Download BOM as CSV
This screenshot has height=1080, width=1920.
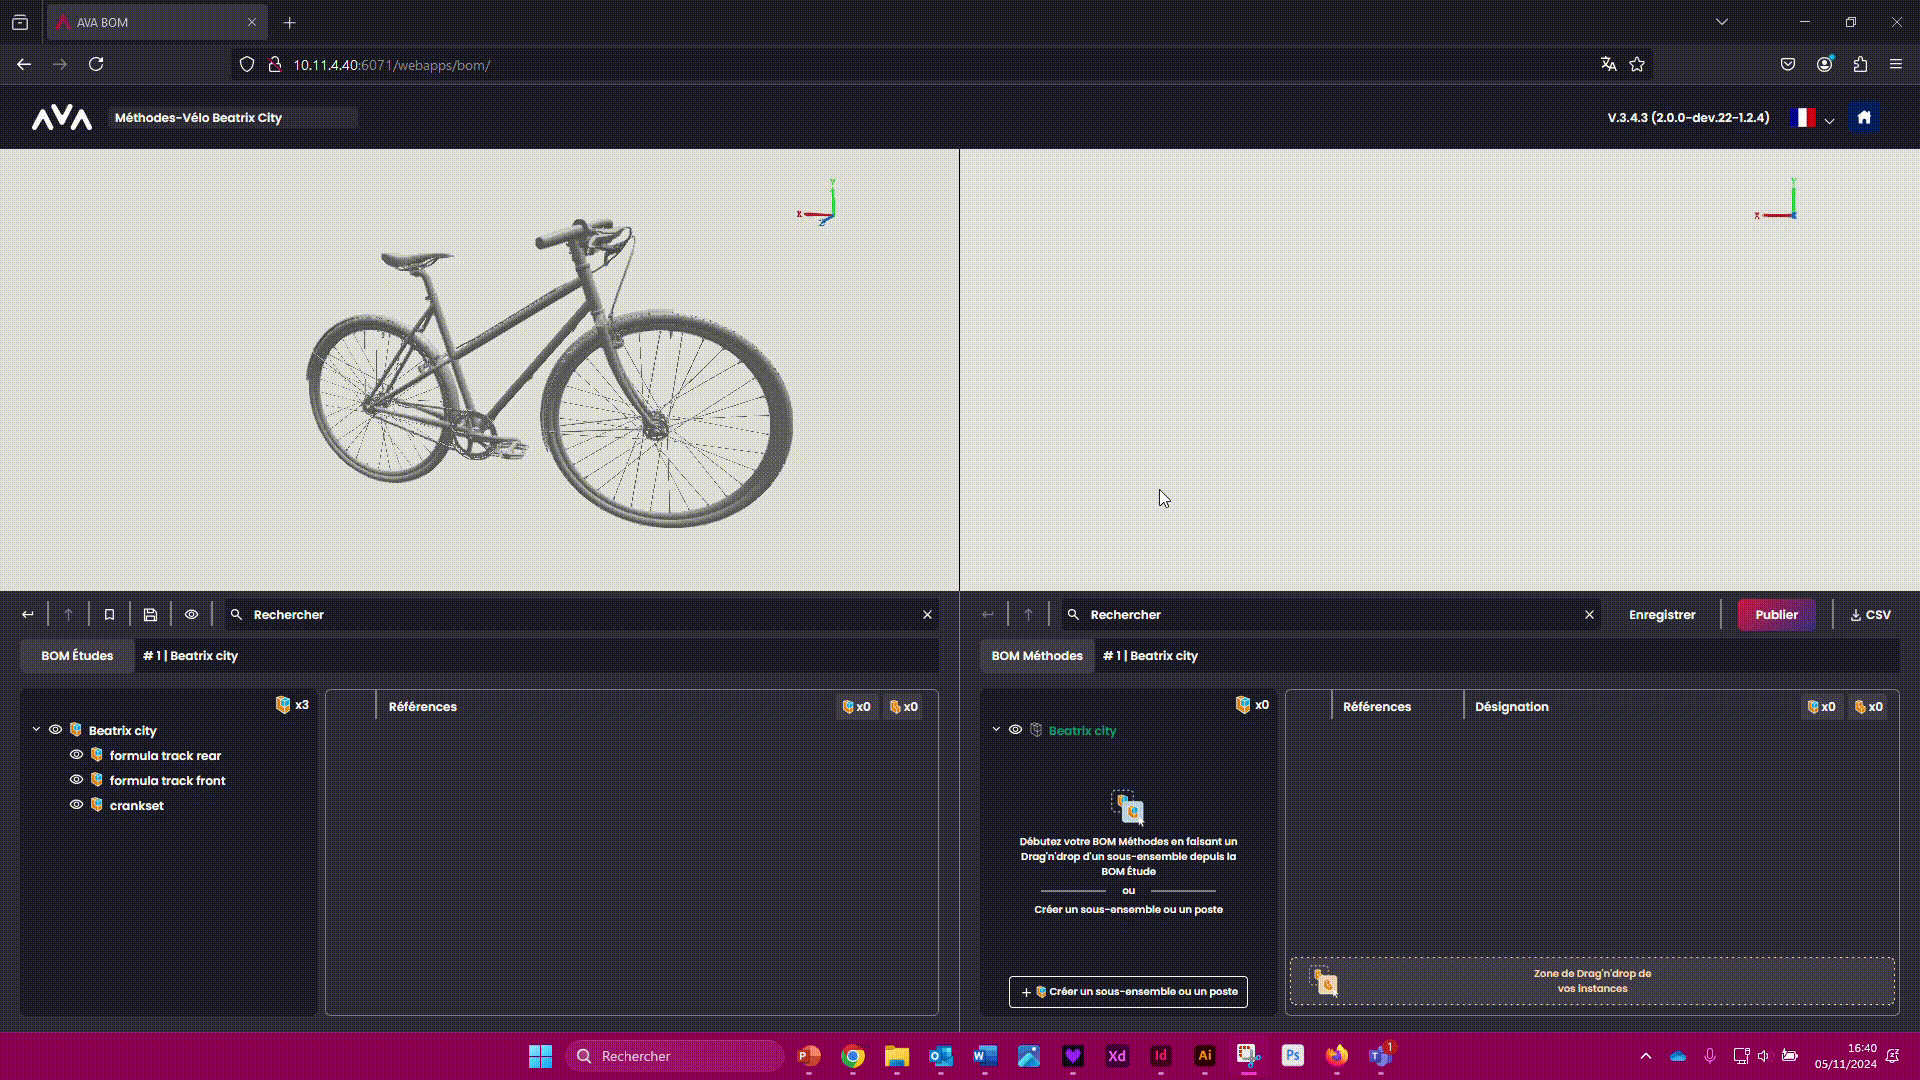click(x=1871, y=615)
